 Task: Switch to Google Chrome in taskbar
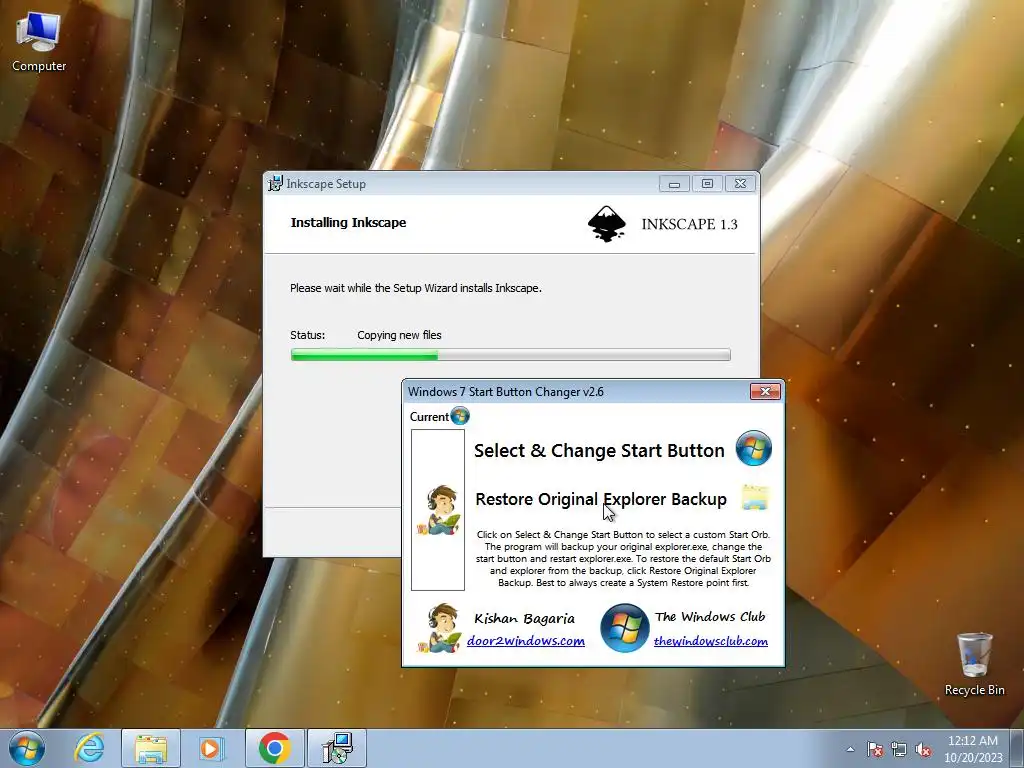click(274, 748)
